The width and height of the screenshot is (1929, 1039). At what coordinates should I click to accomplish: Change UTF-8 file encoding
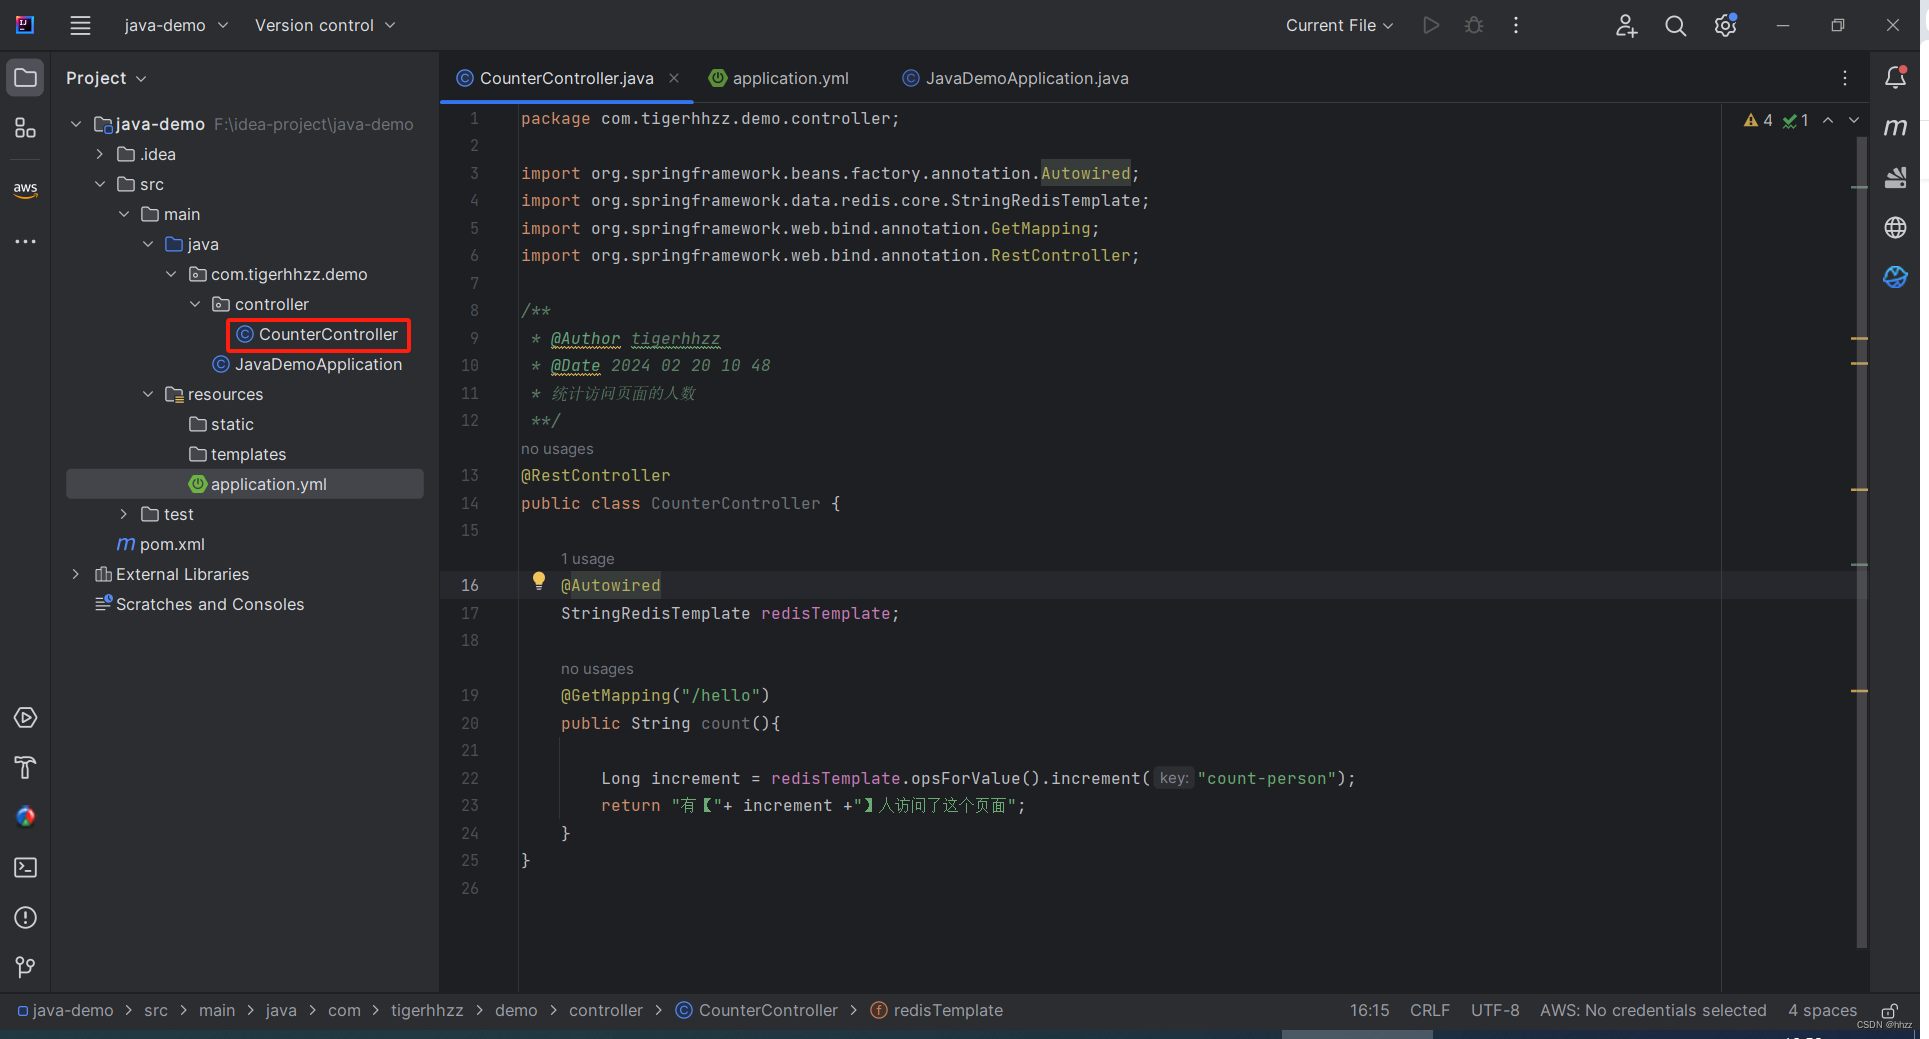click(1495, 1011)
